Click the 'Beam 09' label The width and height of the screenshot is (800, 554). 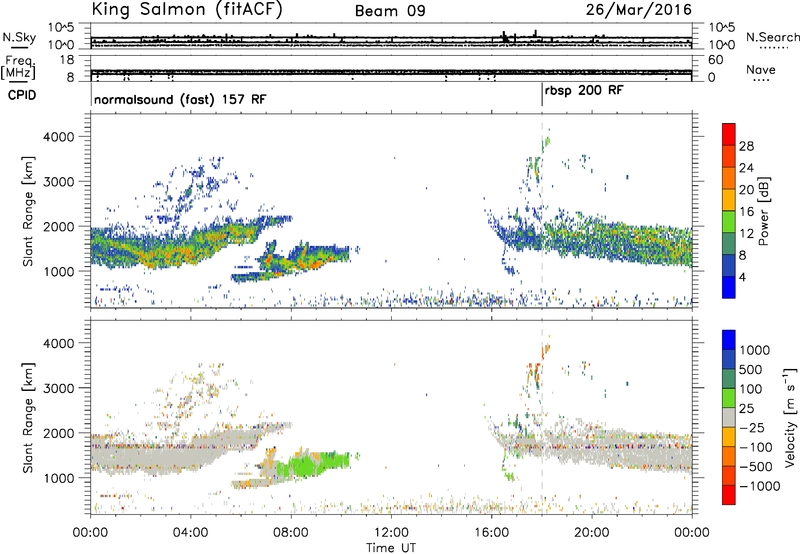(390, 11)
